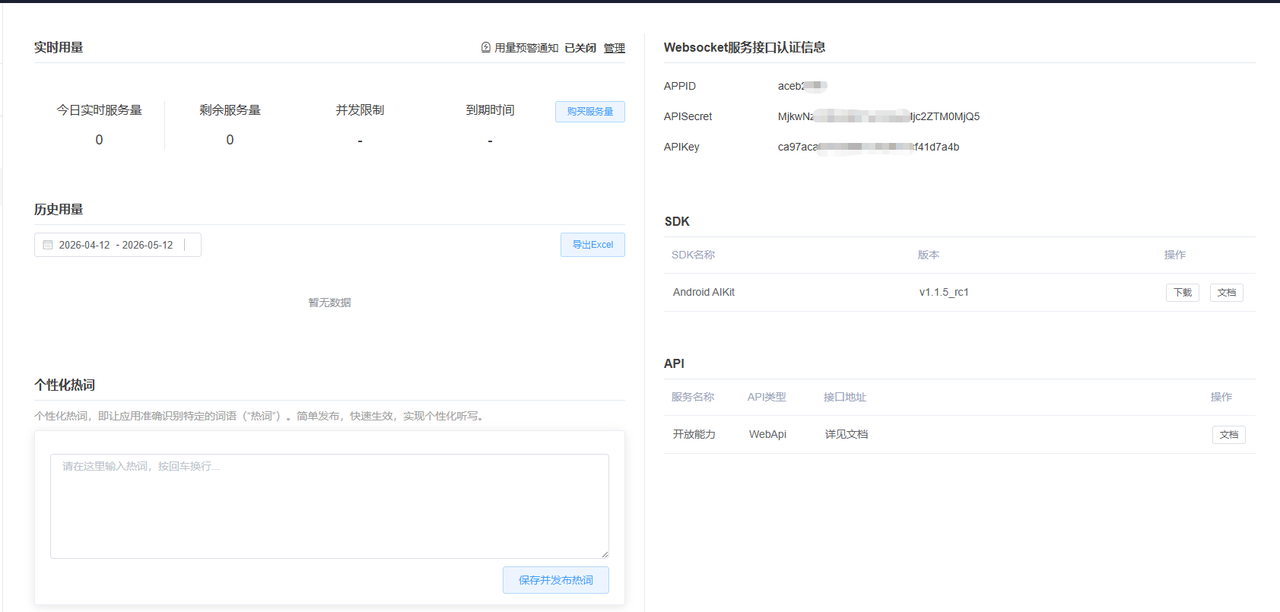Click the 今日实时服务量 label
1280x612 pixels.
click(x=99, y=110)
